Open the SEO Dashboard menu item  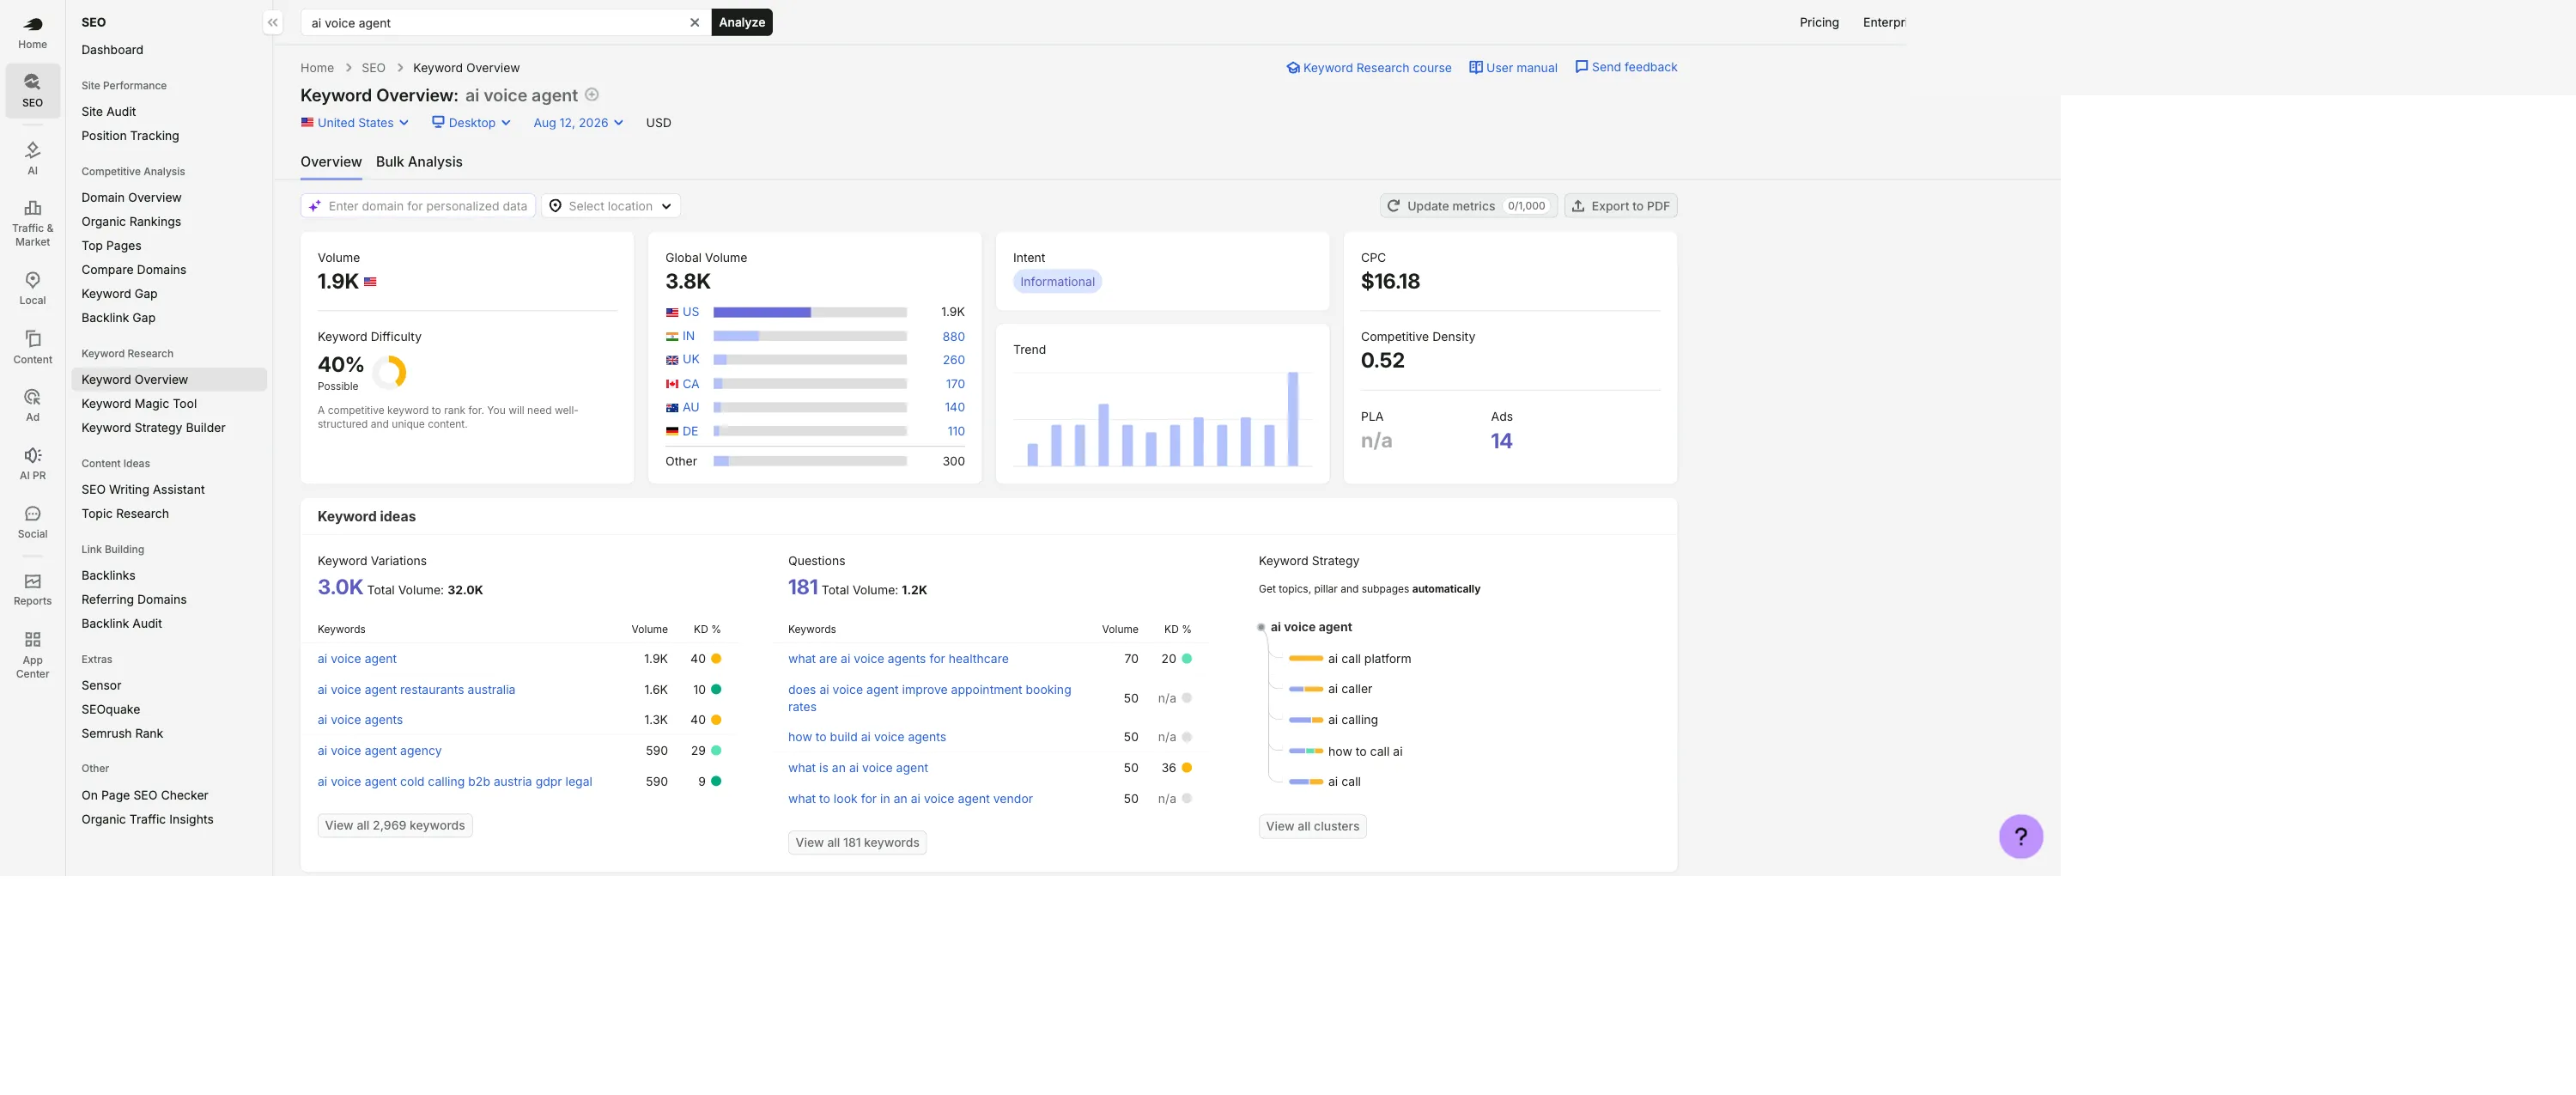pos(169,49)
